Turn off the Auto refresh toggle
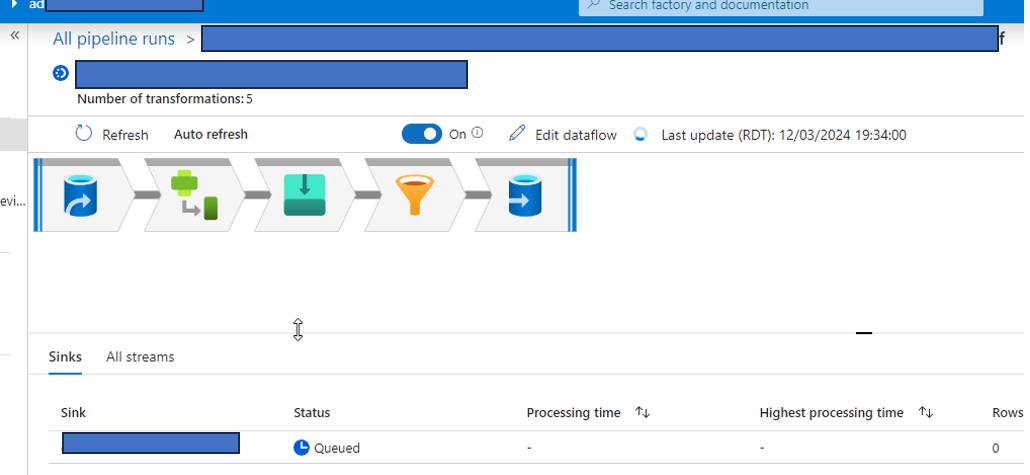Screen dimensions: 1030x475 click(x=422, y=134)
